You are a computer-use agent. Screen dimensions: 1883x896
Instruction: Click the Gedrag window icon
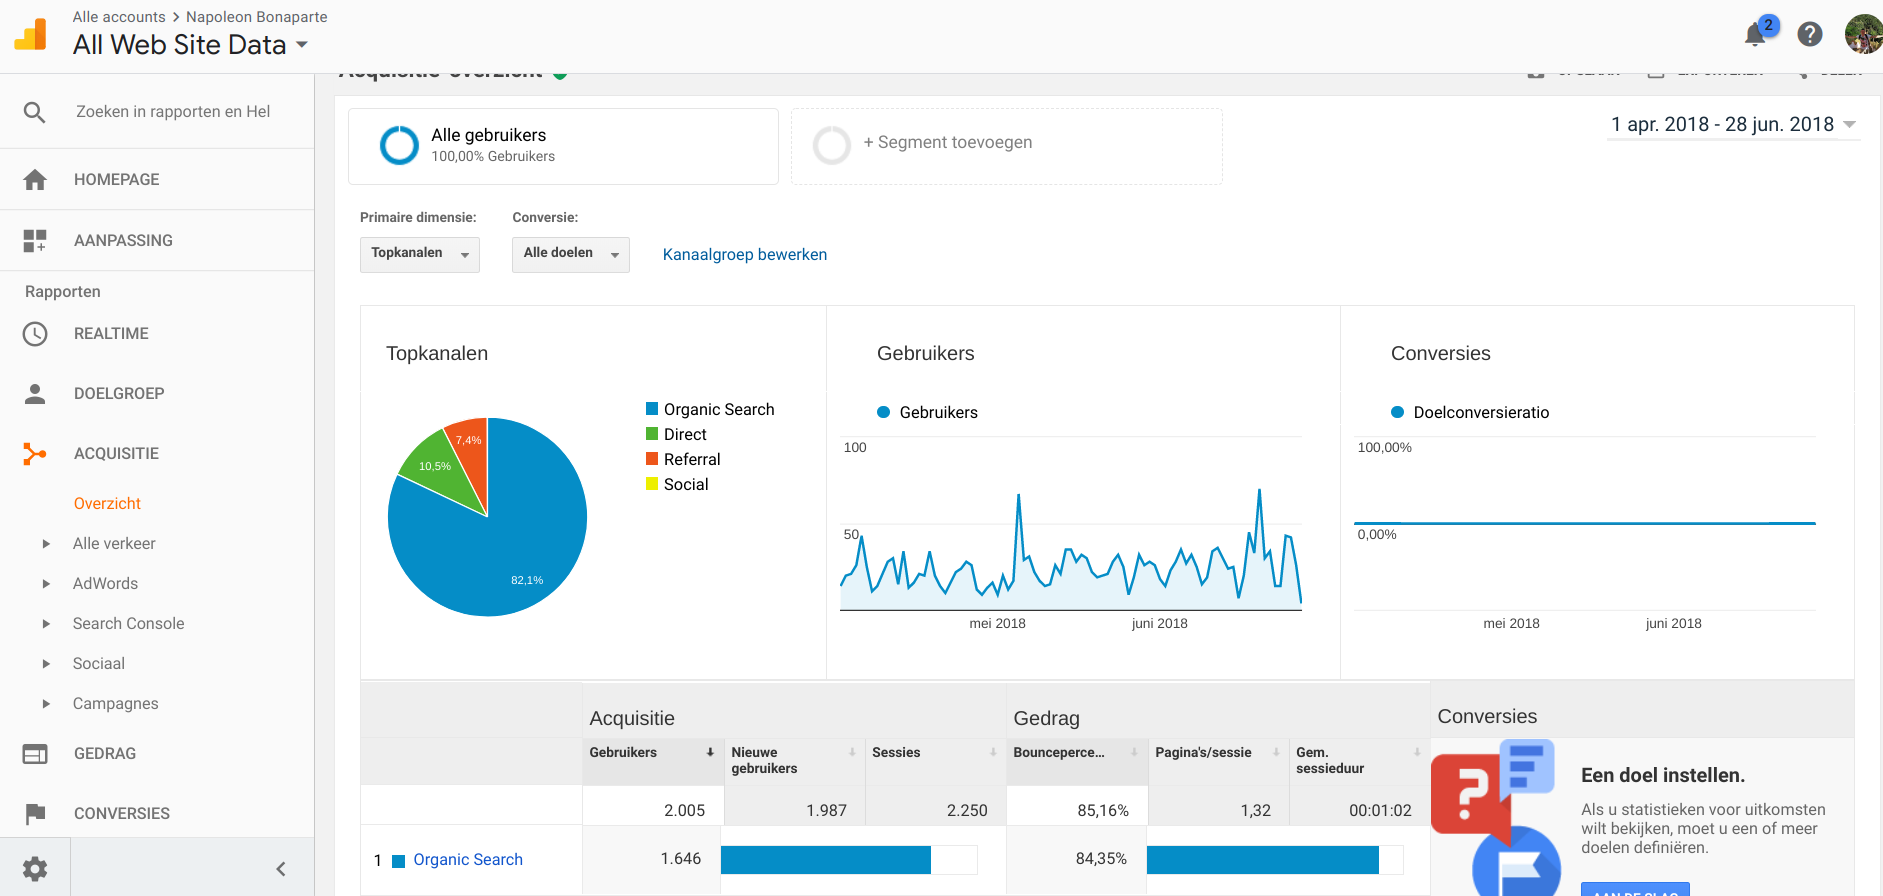point(35,754)
